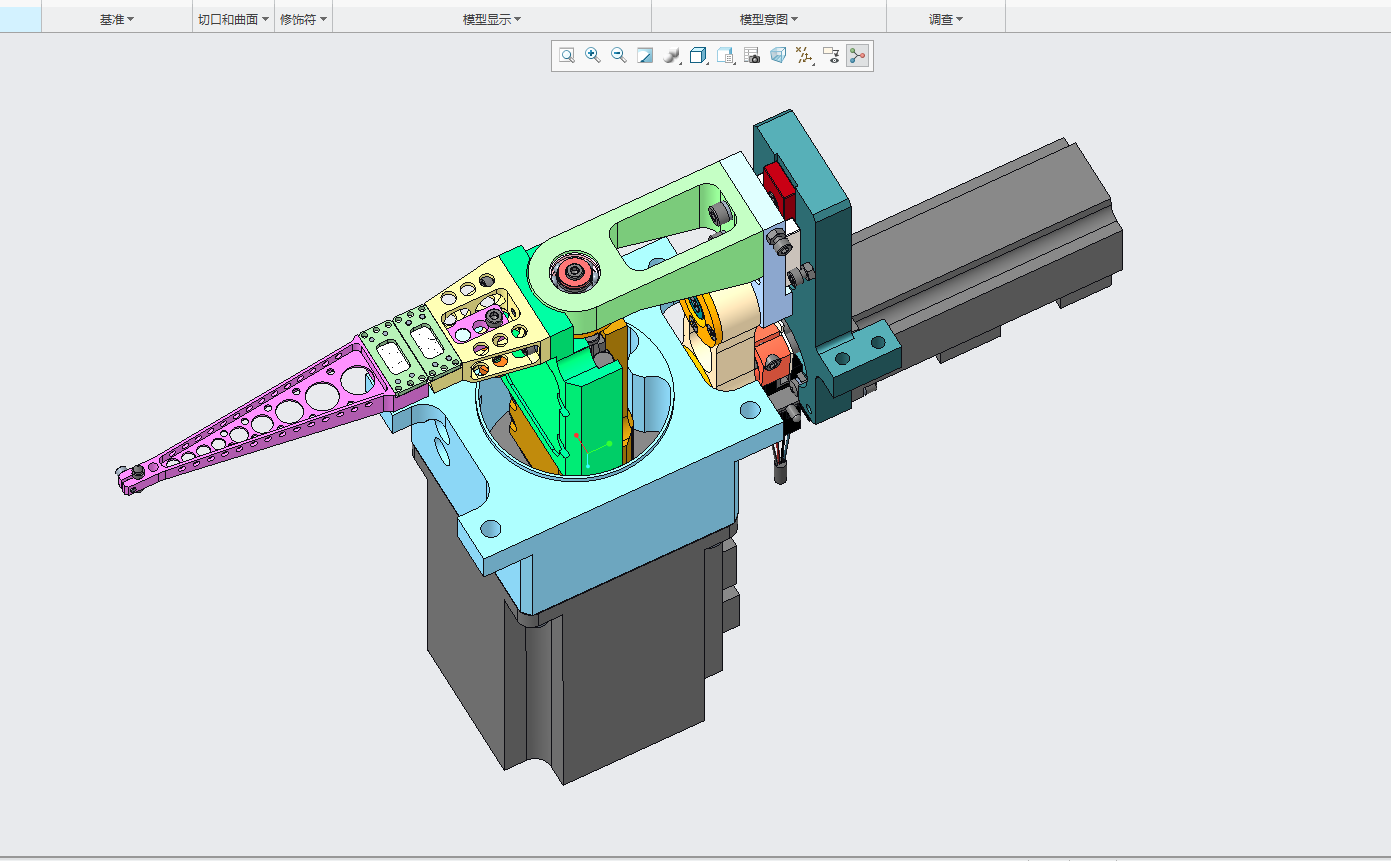Open the shaded rendering options dropdown
The image size is (1391, 861).
tap(672, 56)
